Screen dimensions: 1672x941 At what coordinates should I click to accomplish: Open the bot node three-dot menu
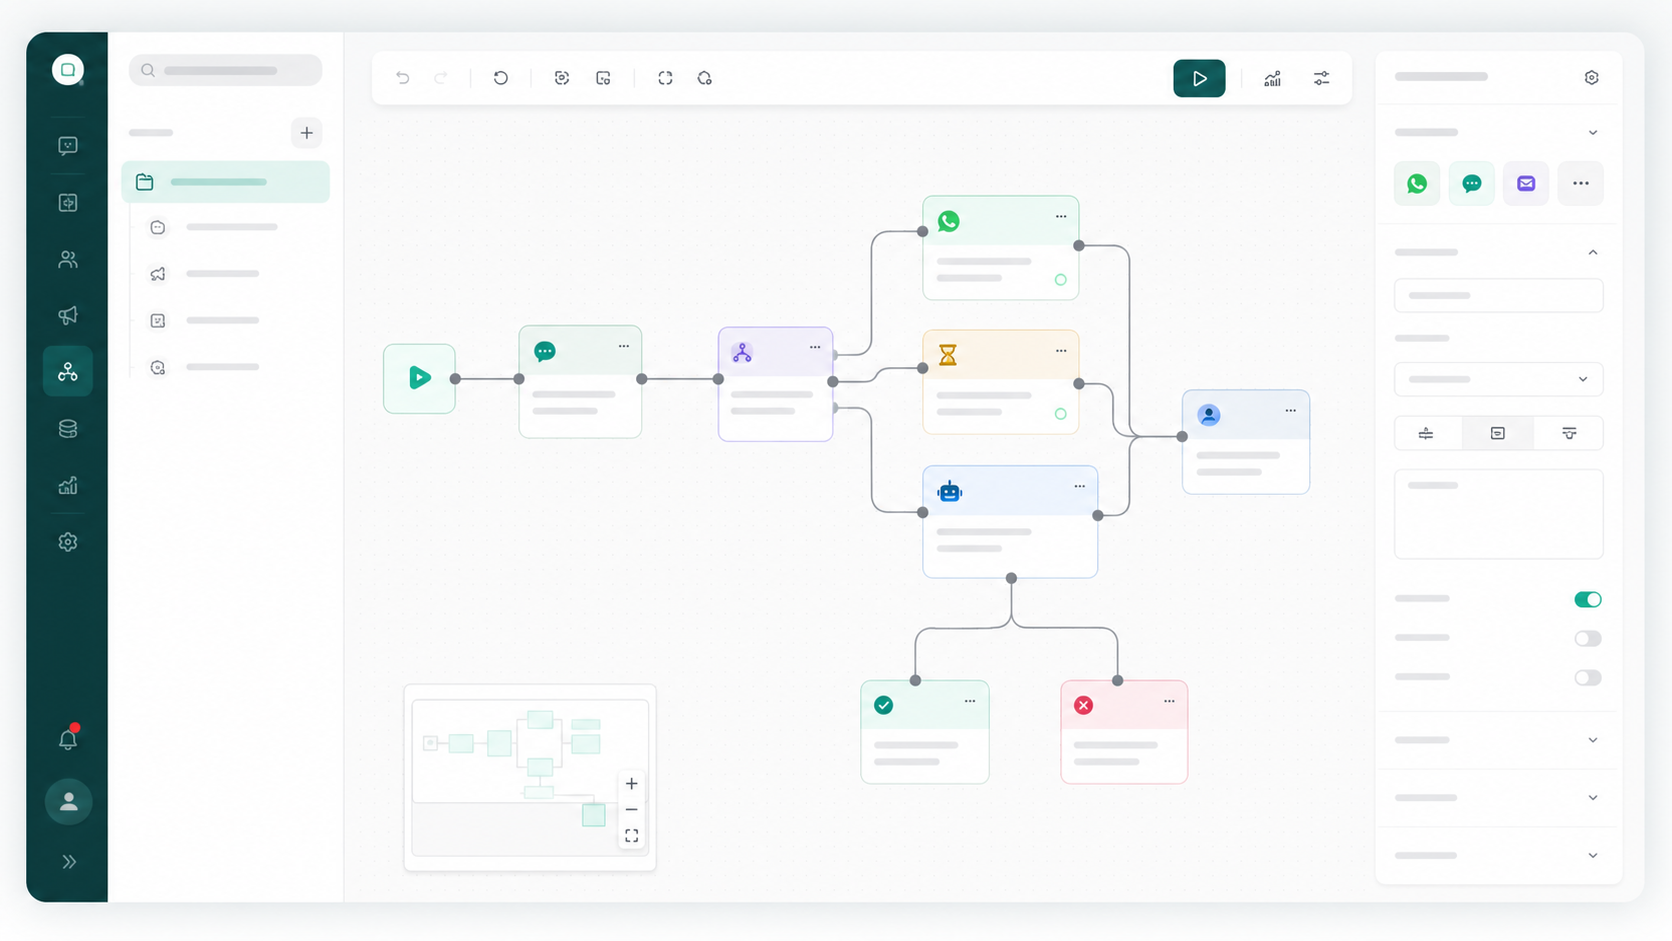click(x=1080, y=486)
